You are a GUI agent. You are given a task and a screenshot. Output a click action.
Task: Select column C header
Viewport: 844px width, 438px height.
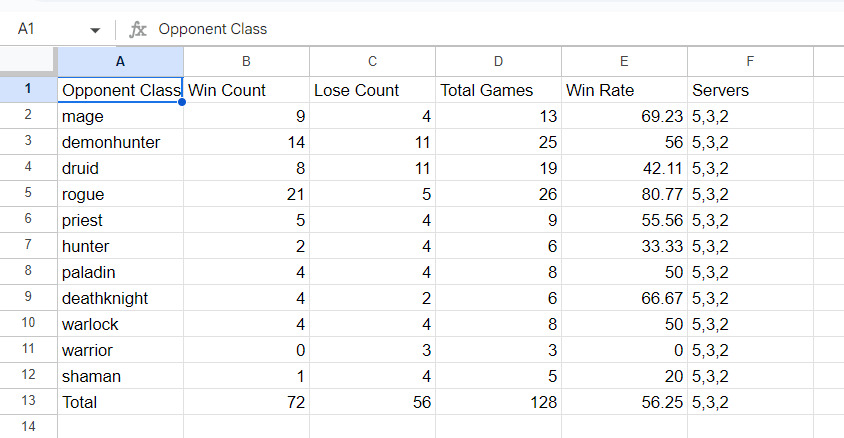(372, 62)
